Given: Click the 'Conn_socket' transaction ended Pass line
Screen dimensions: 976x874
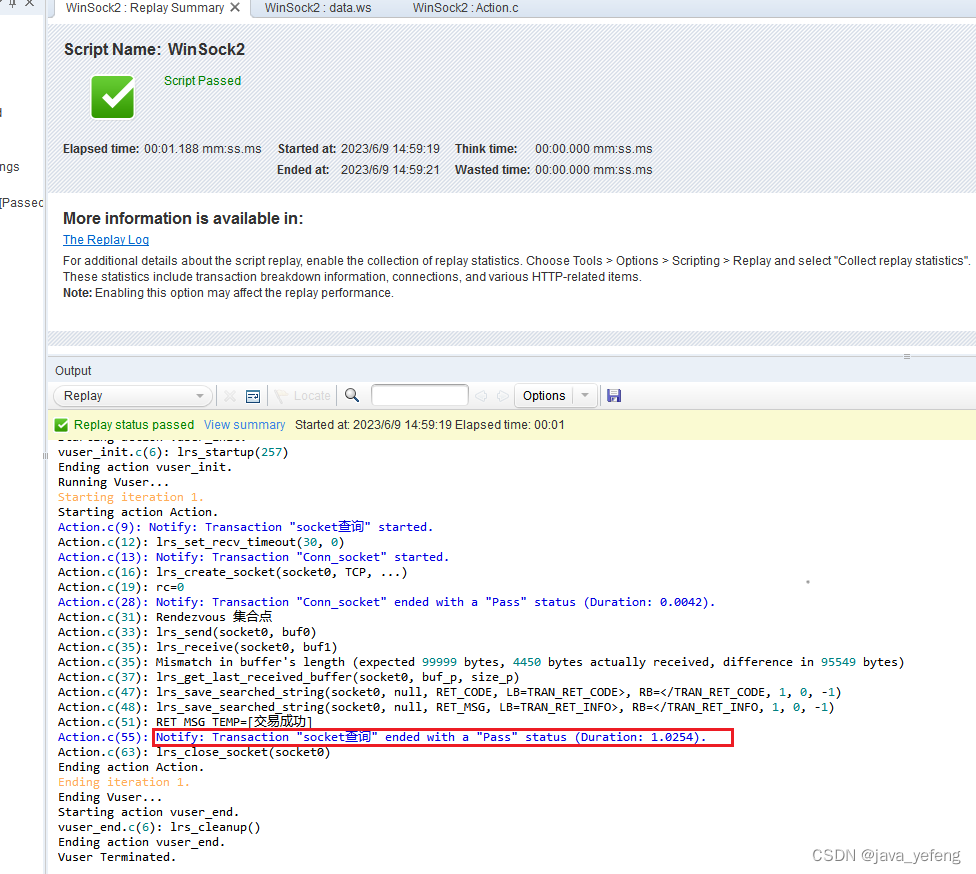Looking at the screenshot, I should click(x=386, y=602).
